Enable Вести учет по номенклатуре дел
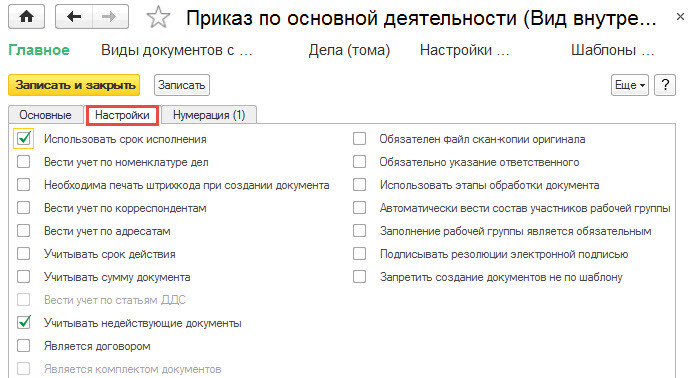This screenshot has height=378, width=689. tap(24, 162)
